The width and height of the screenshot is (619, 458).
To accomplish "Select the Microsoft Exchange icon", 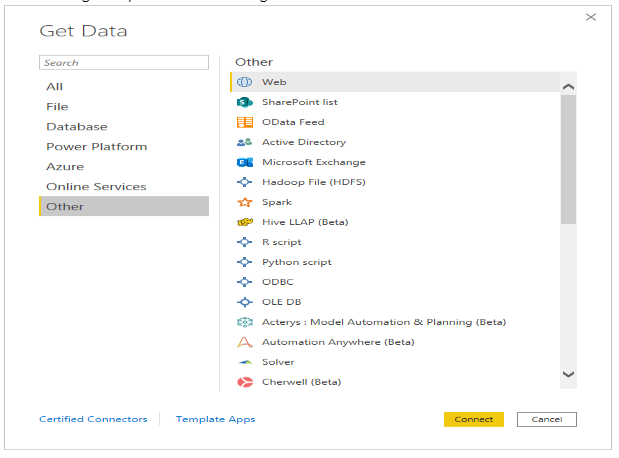I will click(245, 162).
